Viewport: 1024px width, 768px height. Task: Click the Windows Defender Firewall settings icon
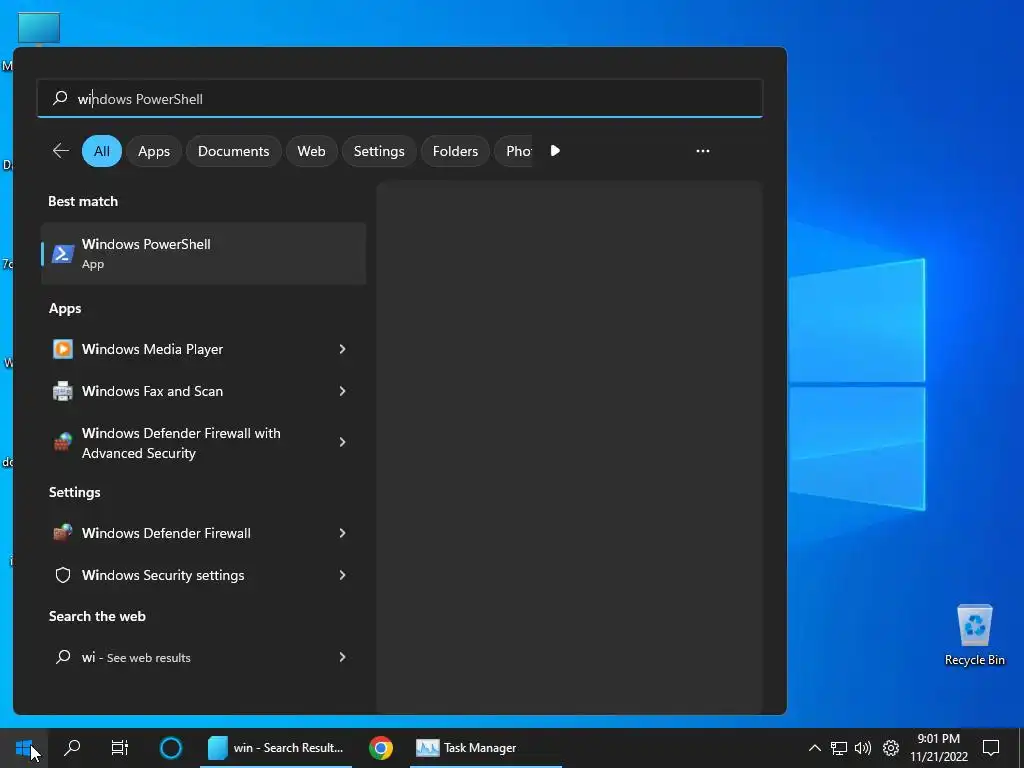[63, 533]
